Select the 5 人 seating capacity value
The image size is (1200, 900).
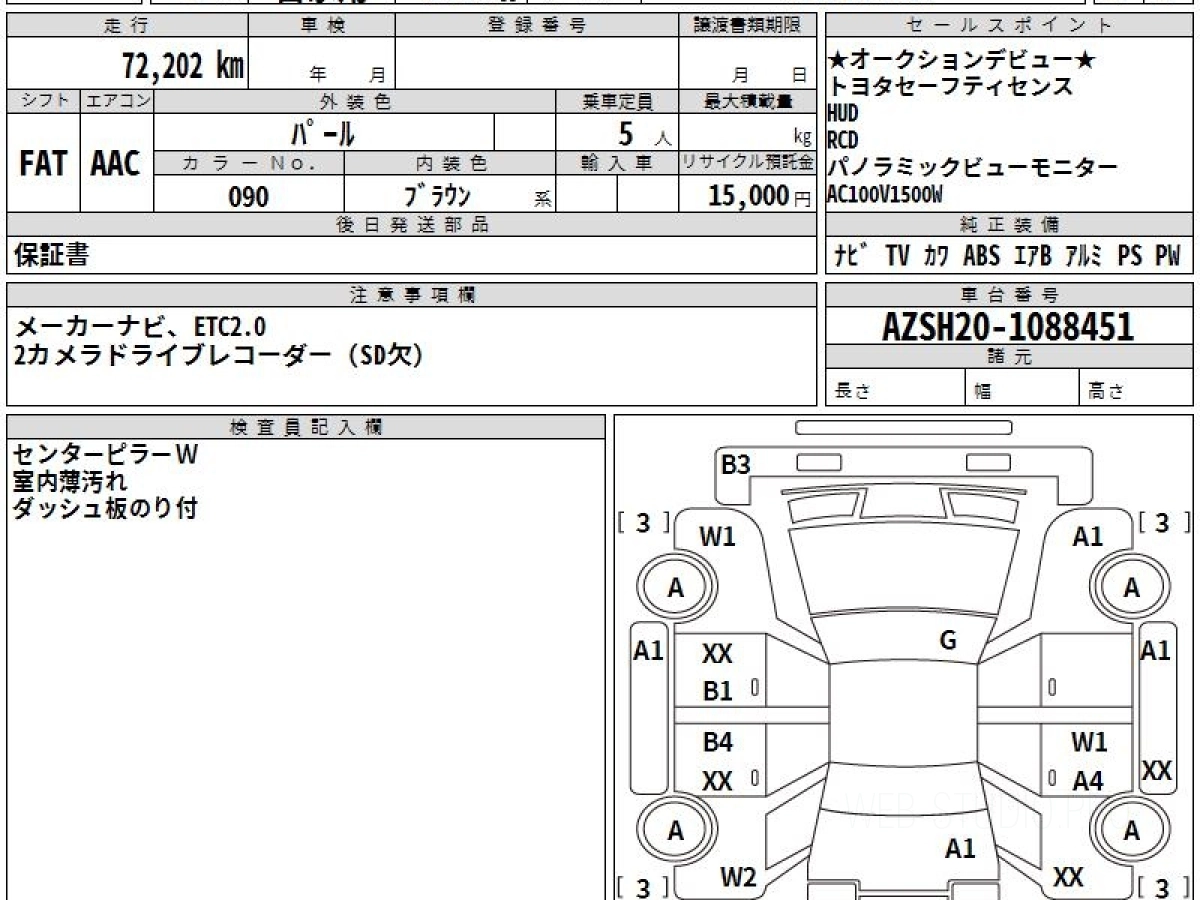[644, 133]
